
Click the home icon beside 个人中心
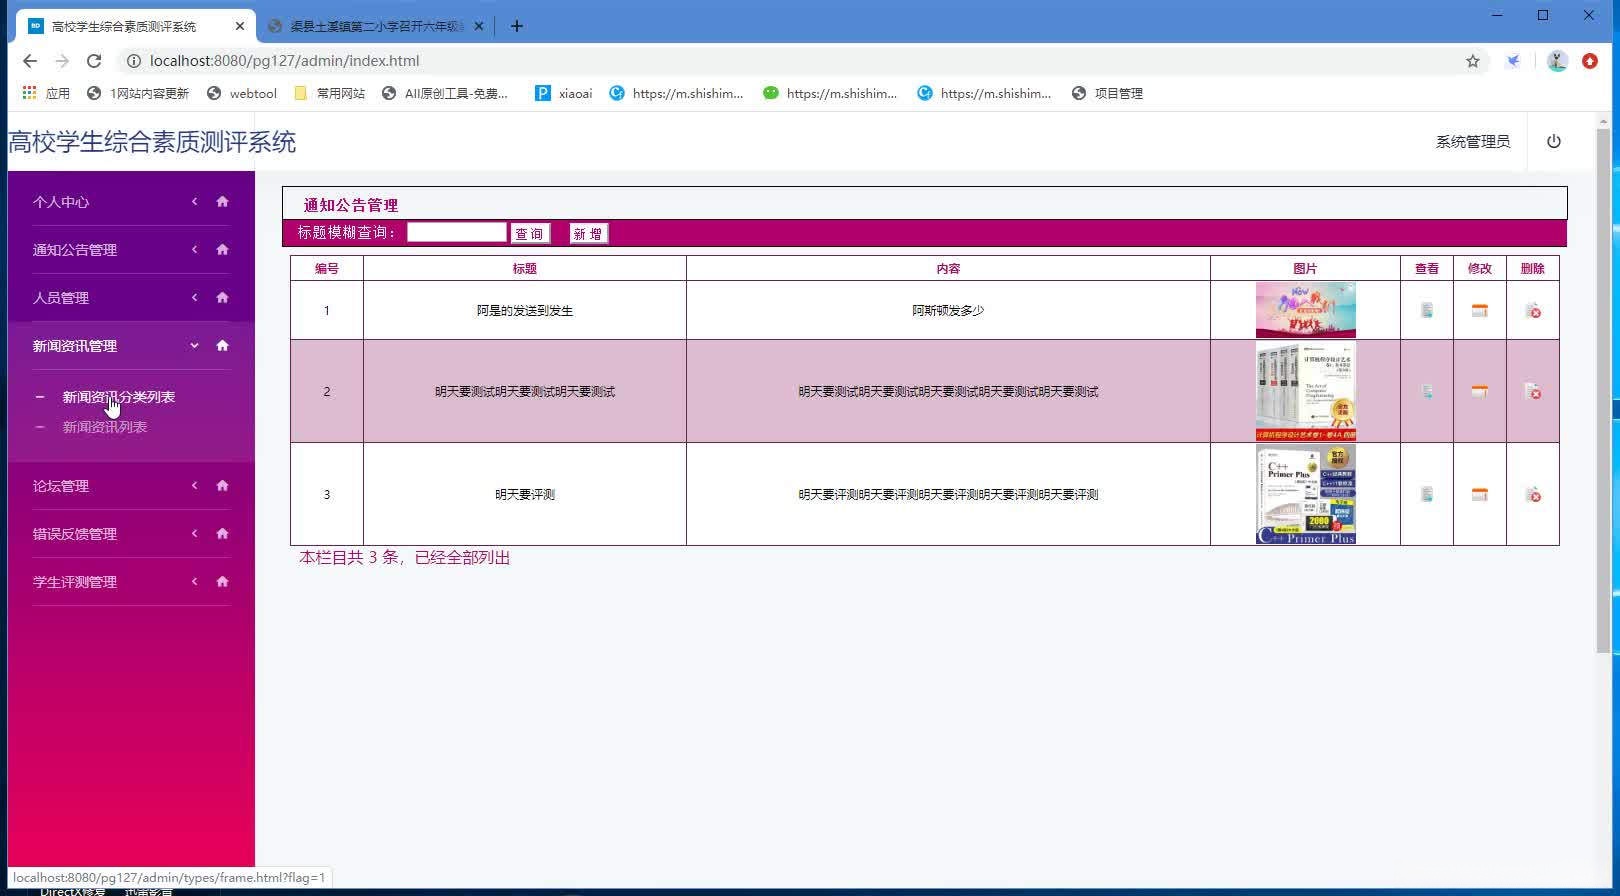pos(222,201)
